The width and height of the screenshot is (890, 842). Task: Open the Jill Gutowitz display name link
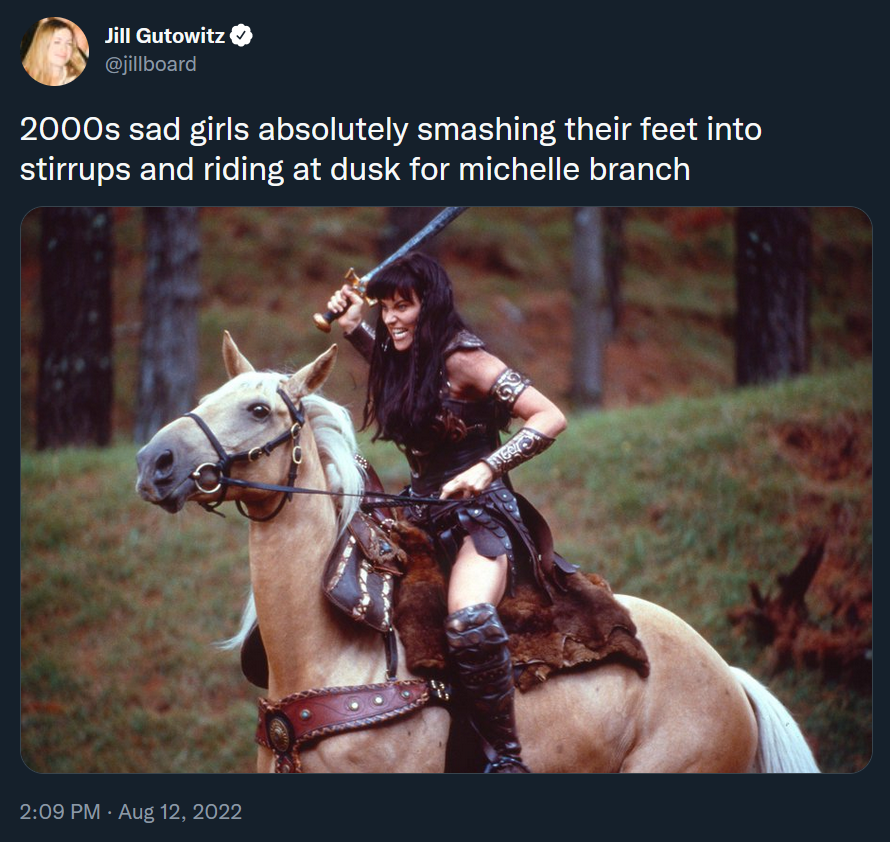[165, 36]
